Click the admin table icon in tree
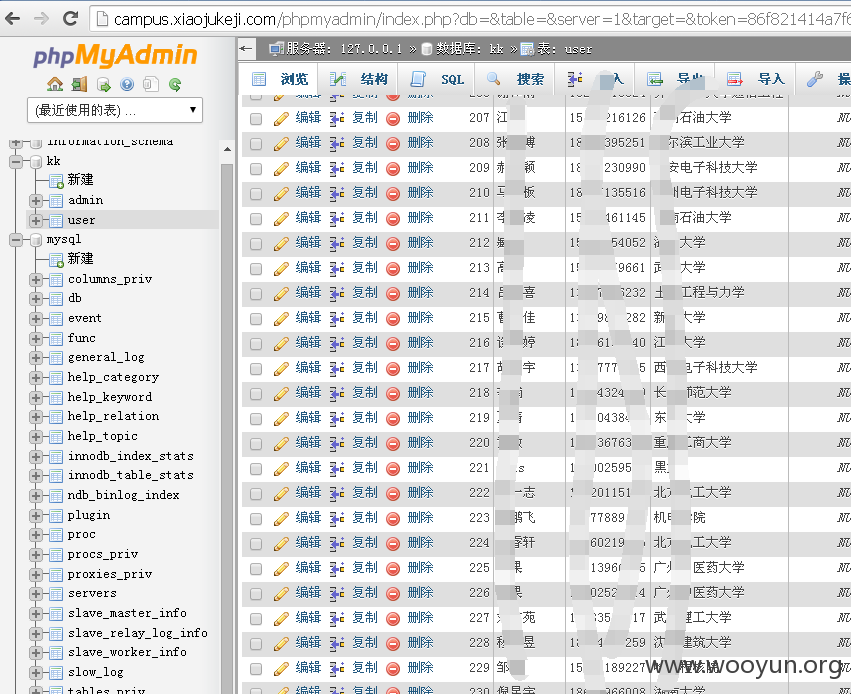This screenshot has width=851, height=694. [x=56, y=201]
